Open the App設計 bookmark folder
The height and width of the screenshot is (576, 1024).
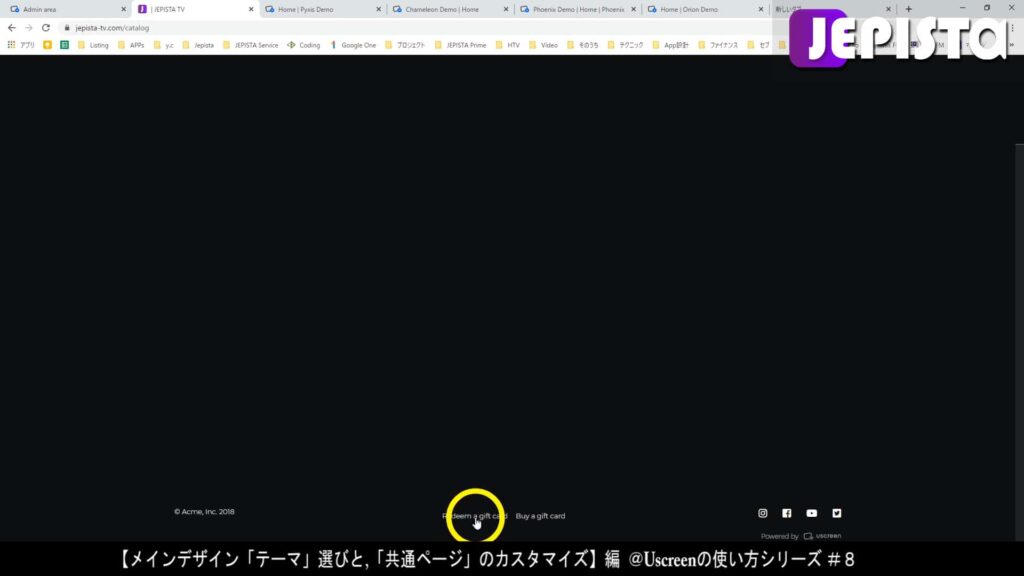(x=670, y=45)
